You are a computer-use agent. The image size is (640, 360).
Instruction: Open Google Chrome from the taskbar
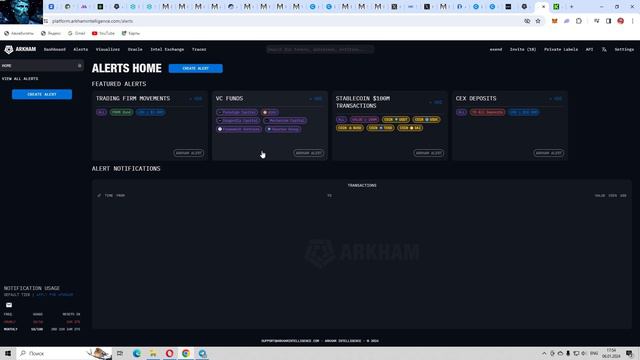[186, 353]
